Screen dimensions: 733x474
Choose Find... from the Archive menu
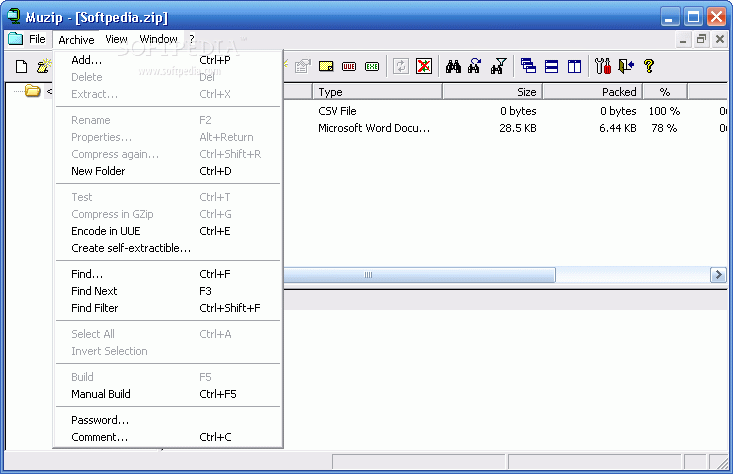tap(168, 274)
